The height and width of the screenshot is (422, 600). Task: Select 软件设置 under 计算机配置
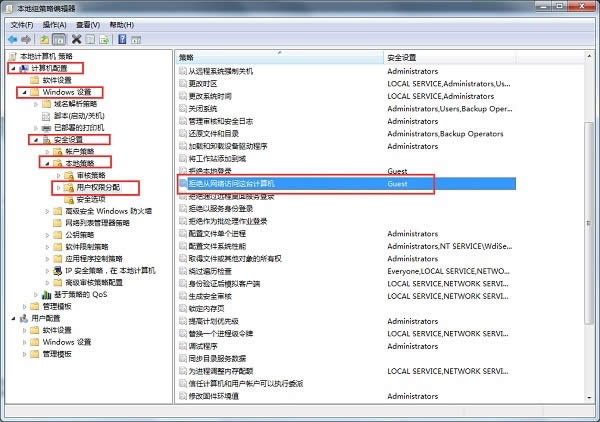[x=57, y=80]
